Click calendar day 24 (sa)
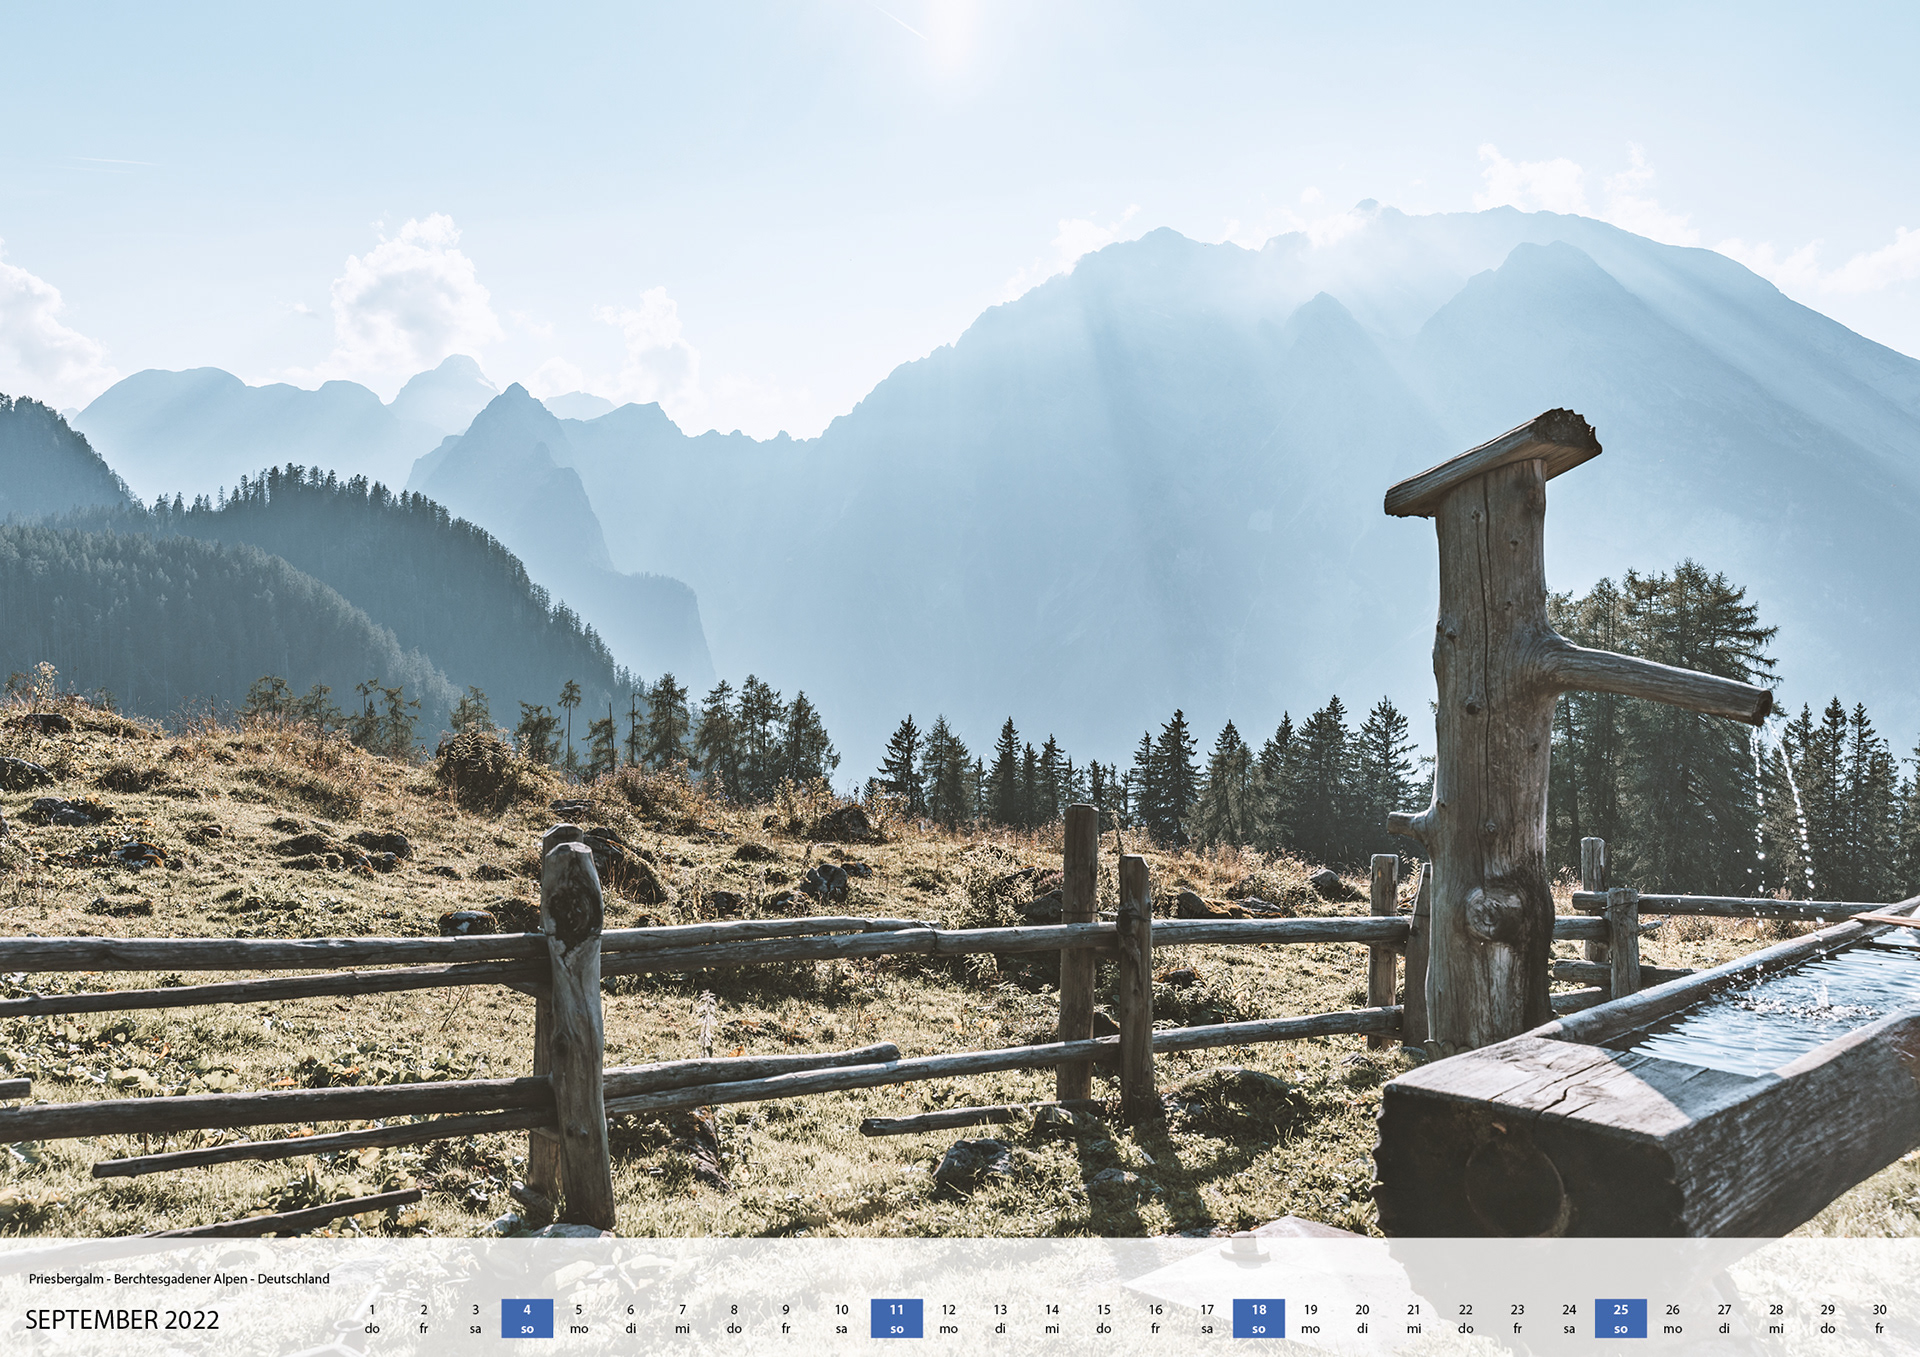Screen dimensions: 1920x1357 [1569, 1318]
